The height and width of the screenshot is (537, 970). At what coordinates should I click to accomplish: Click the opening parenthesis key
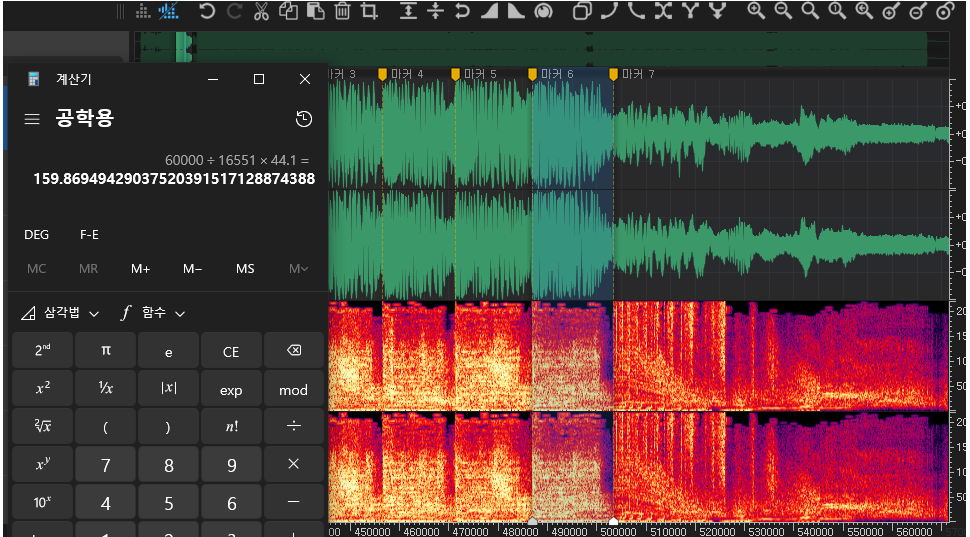click(x=106, y=426)
